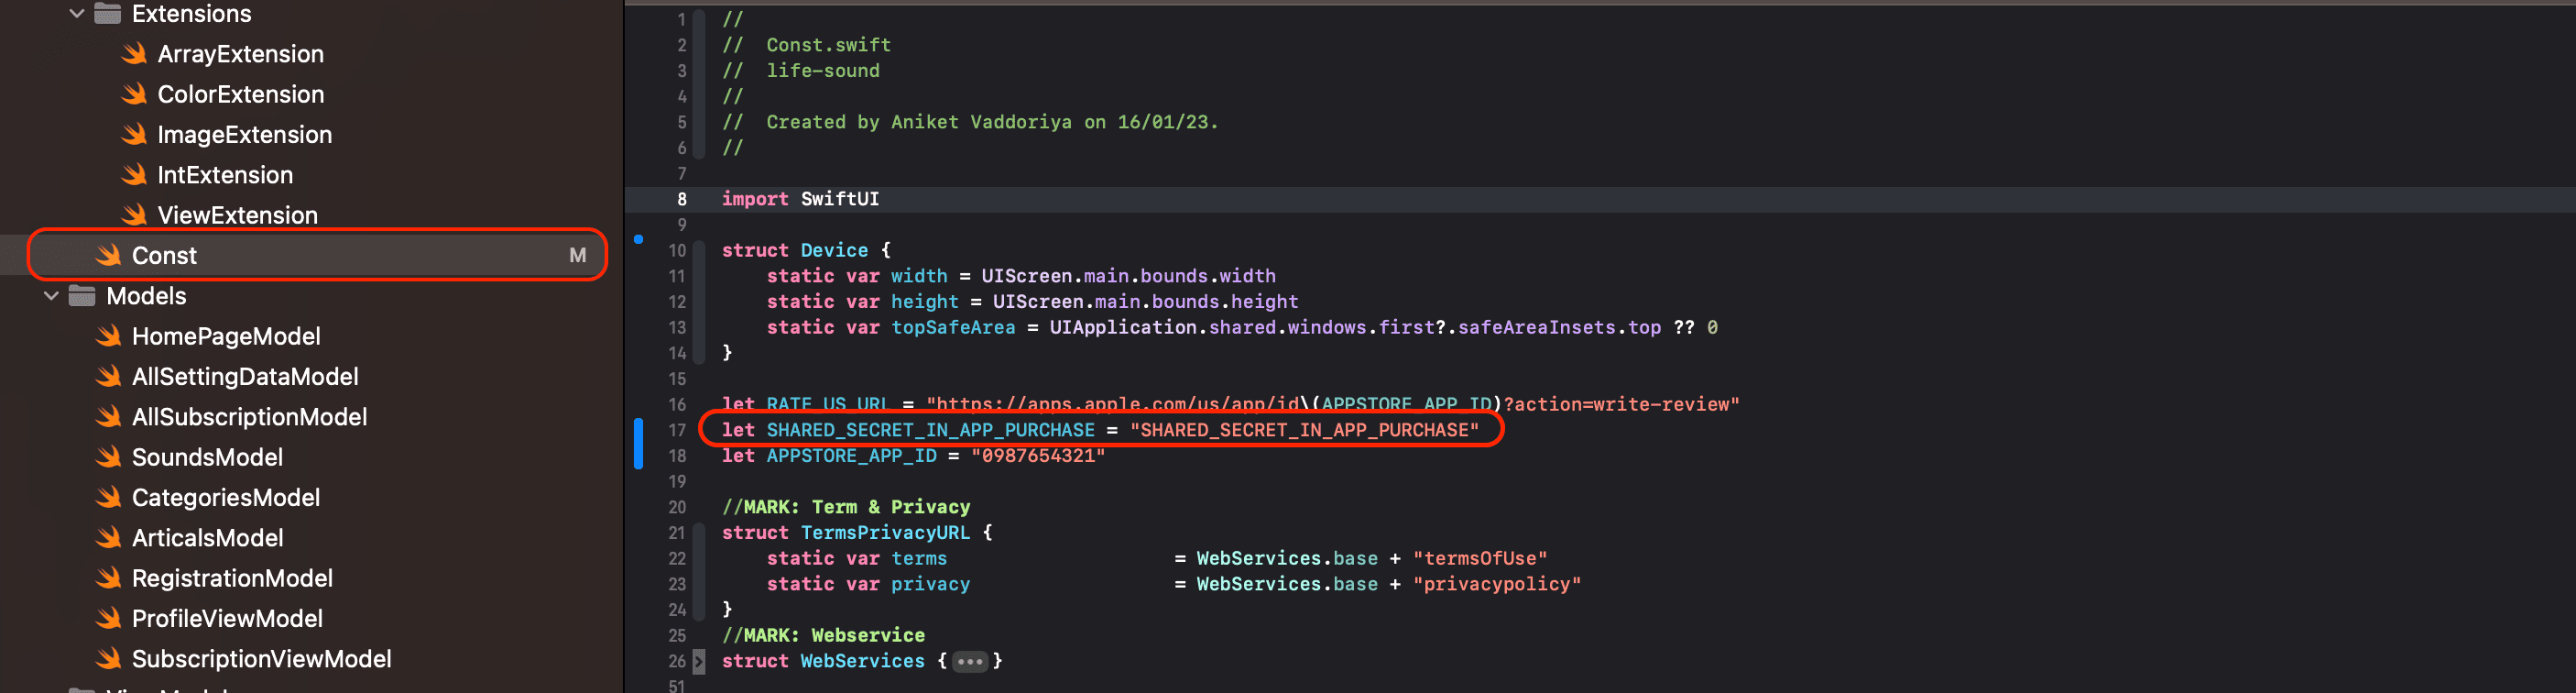Click line number 26 in the gutter
This screenshot has width=2576, height=693.
(x=677, y=661)
